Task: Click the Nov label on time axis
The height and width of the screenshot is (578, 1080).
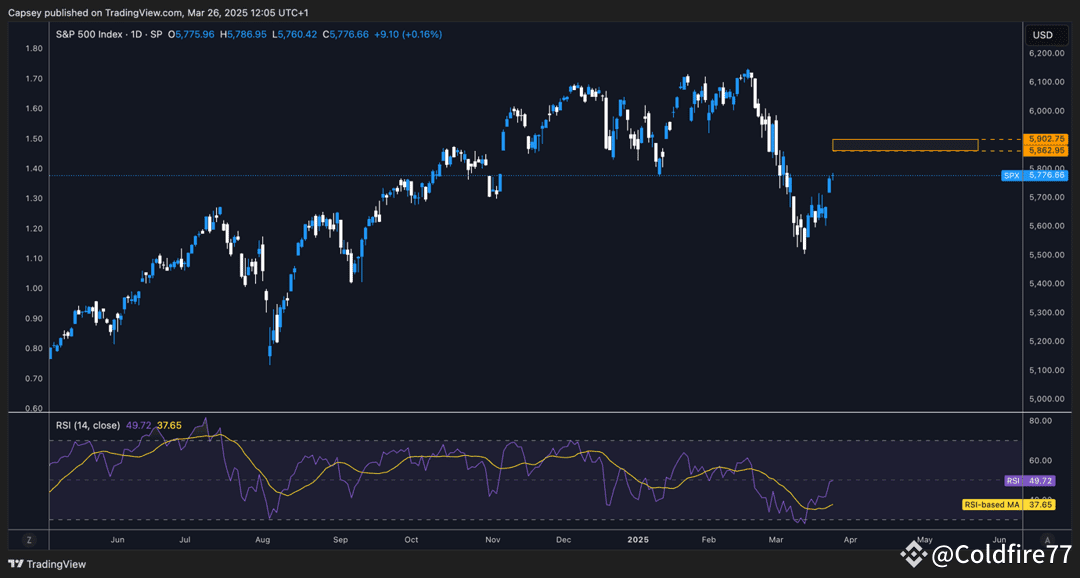Action: [492, 539]
